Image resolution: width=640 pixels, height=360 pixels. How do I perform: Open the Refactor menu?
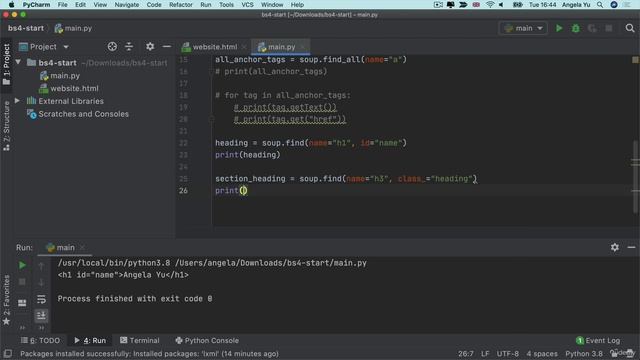tap(180, 5)
